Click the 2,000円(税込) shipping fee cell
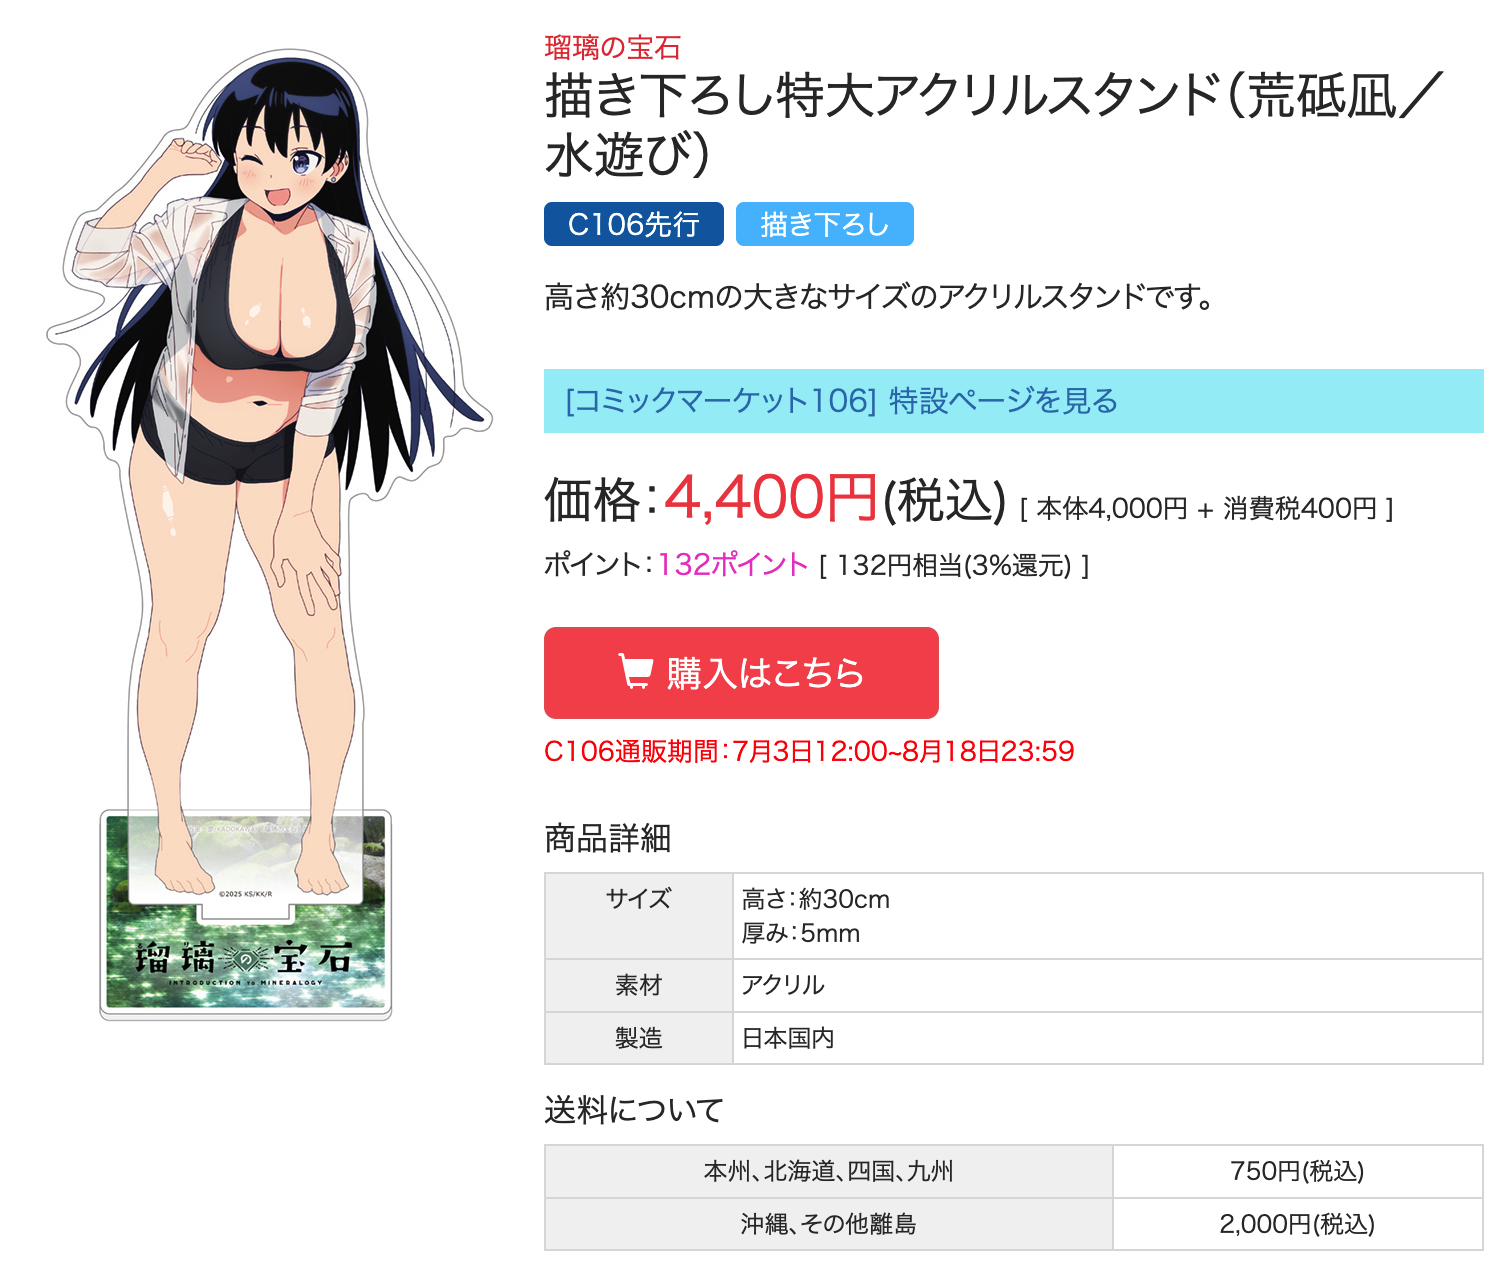Screen dimensions: 1498x1268 click(x=1298, y=1224)
